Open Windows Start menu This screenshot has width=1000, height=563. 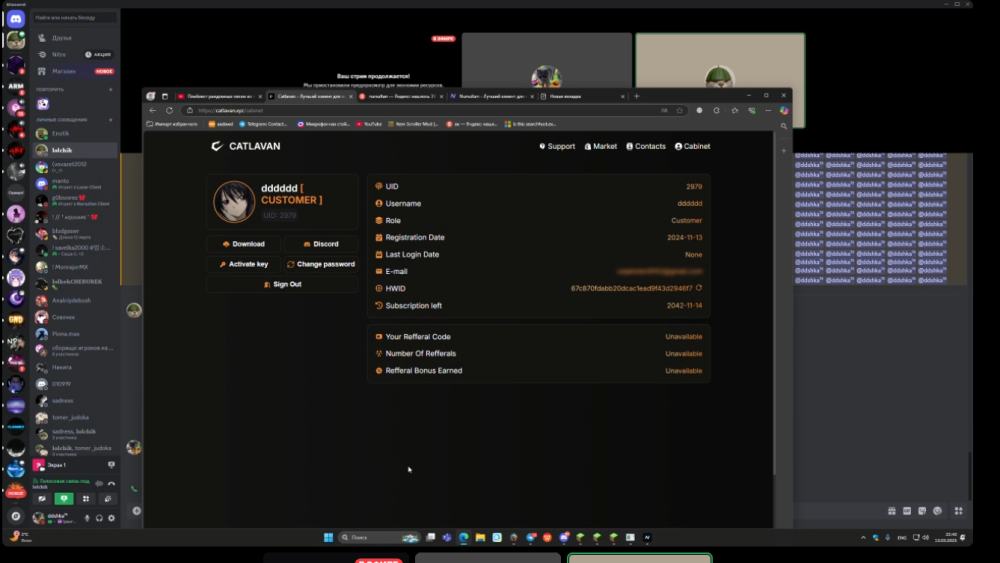[328, 537]
